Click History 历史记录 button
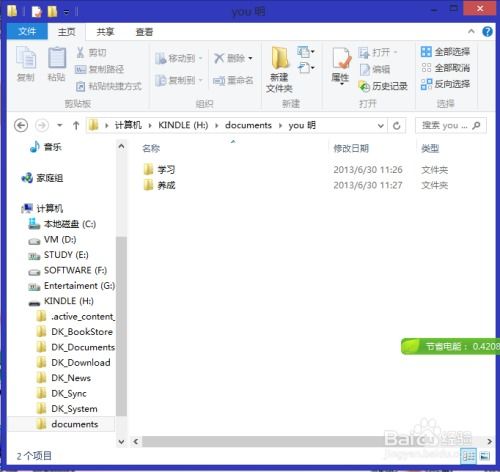Viewport: 500px width, 472px height. [383, 86]
